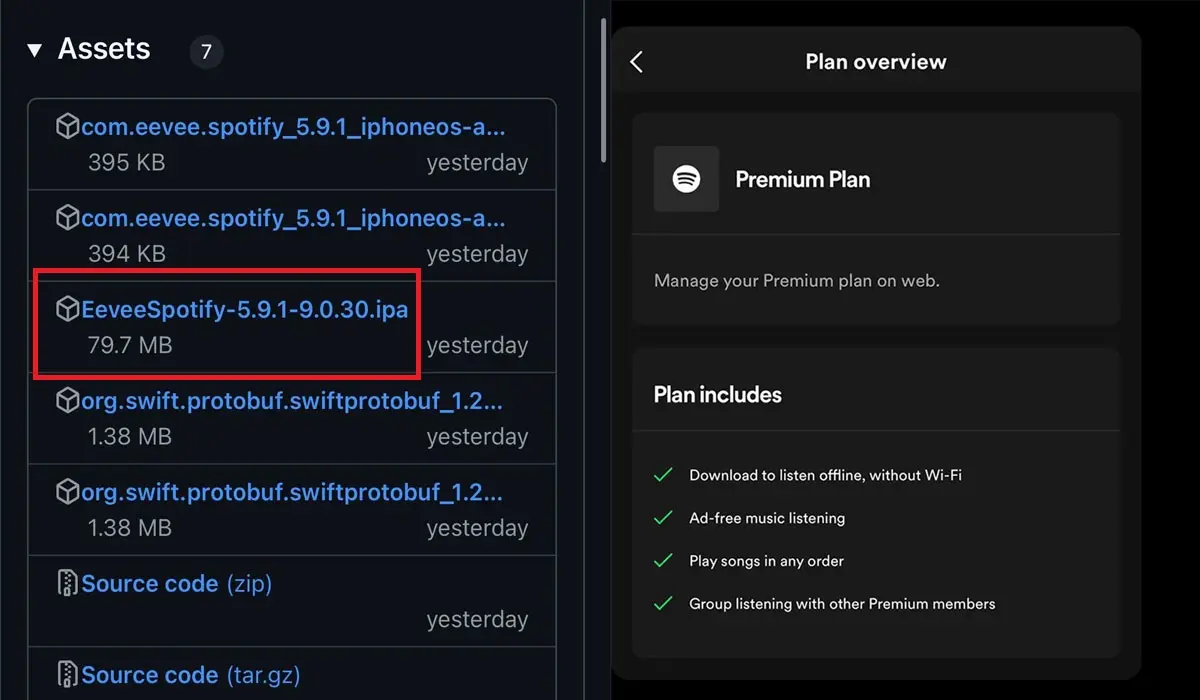Tap Manage your Premium plan on web text

796,281
